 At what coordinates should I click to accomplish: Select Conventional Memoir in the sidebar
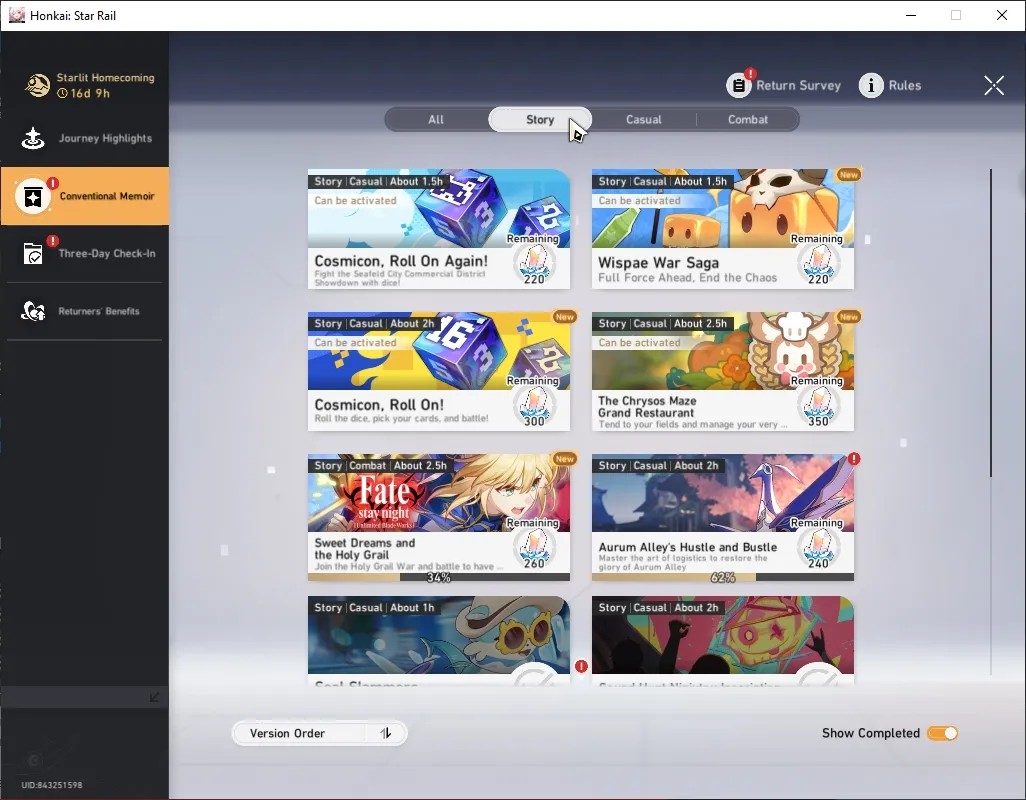[x=84, y=196]
